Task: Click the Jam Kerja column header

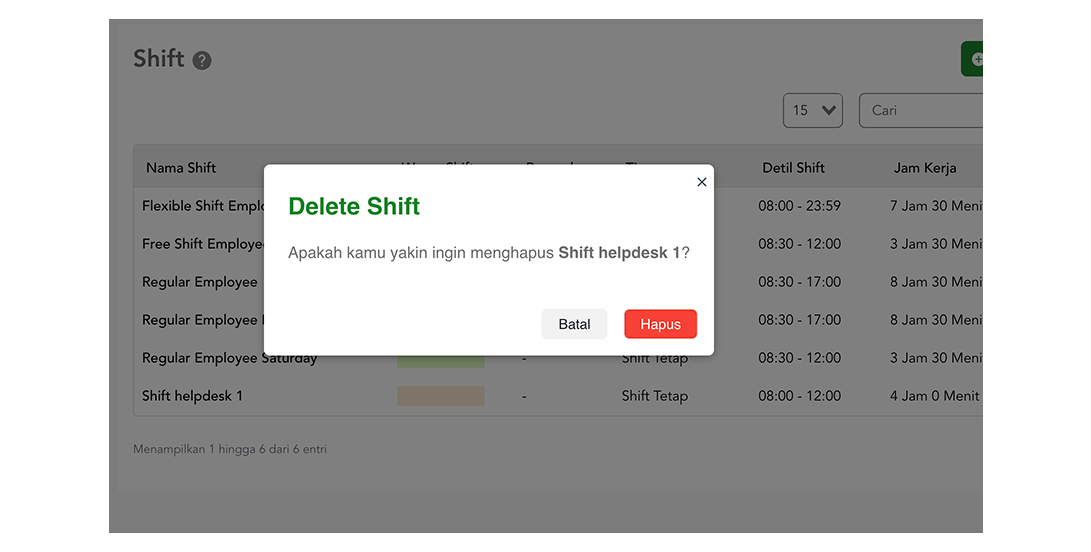Action: click(x=924, y=168)
